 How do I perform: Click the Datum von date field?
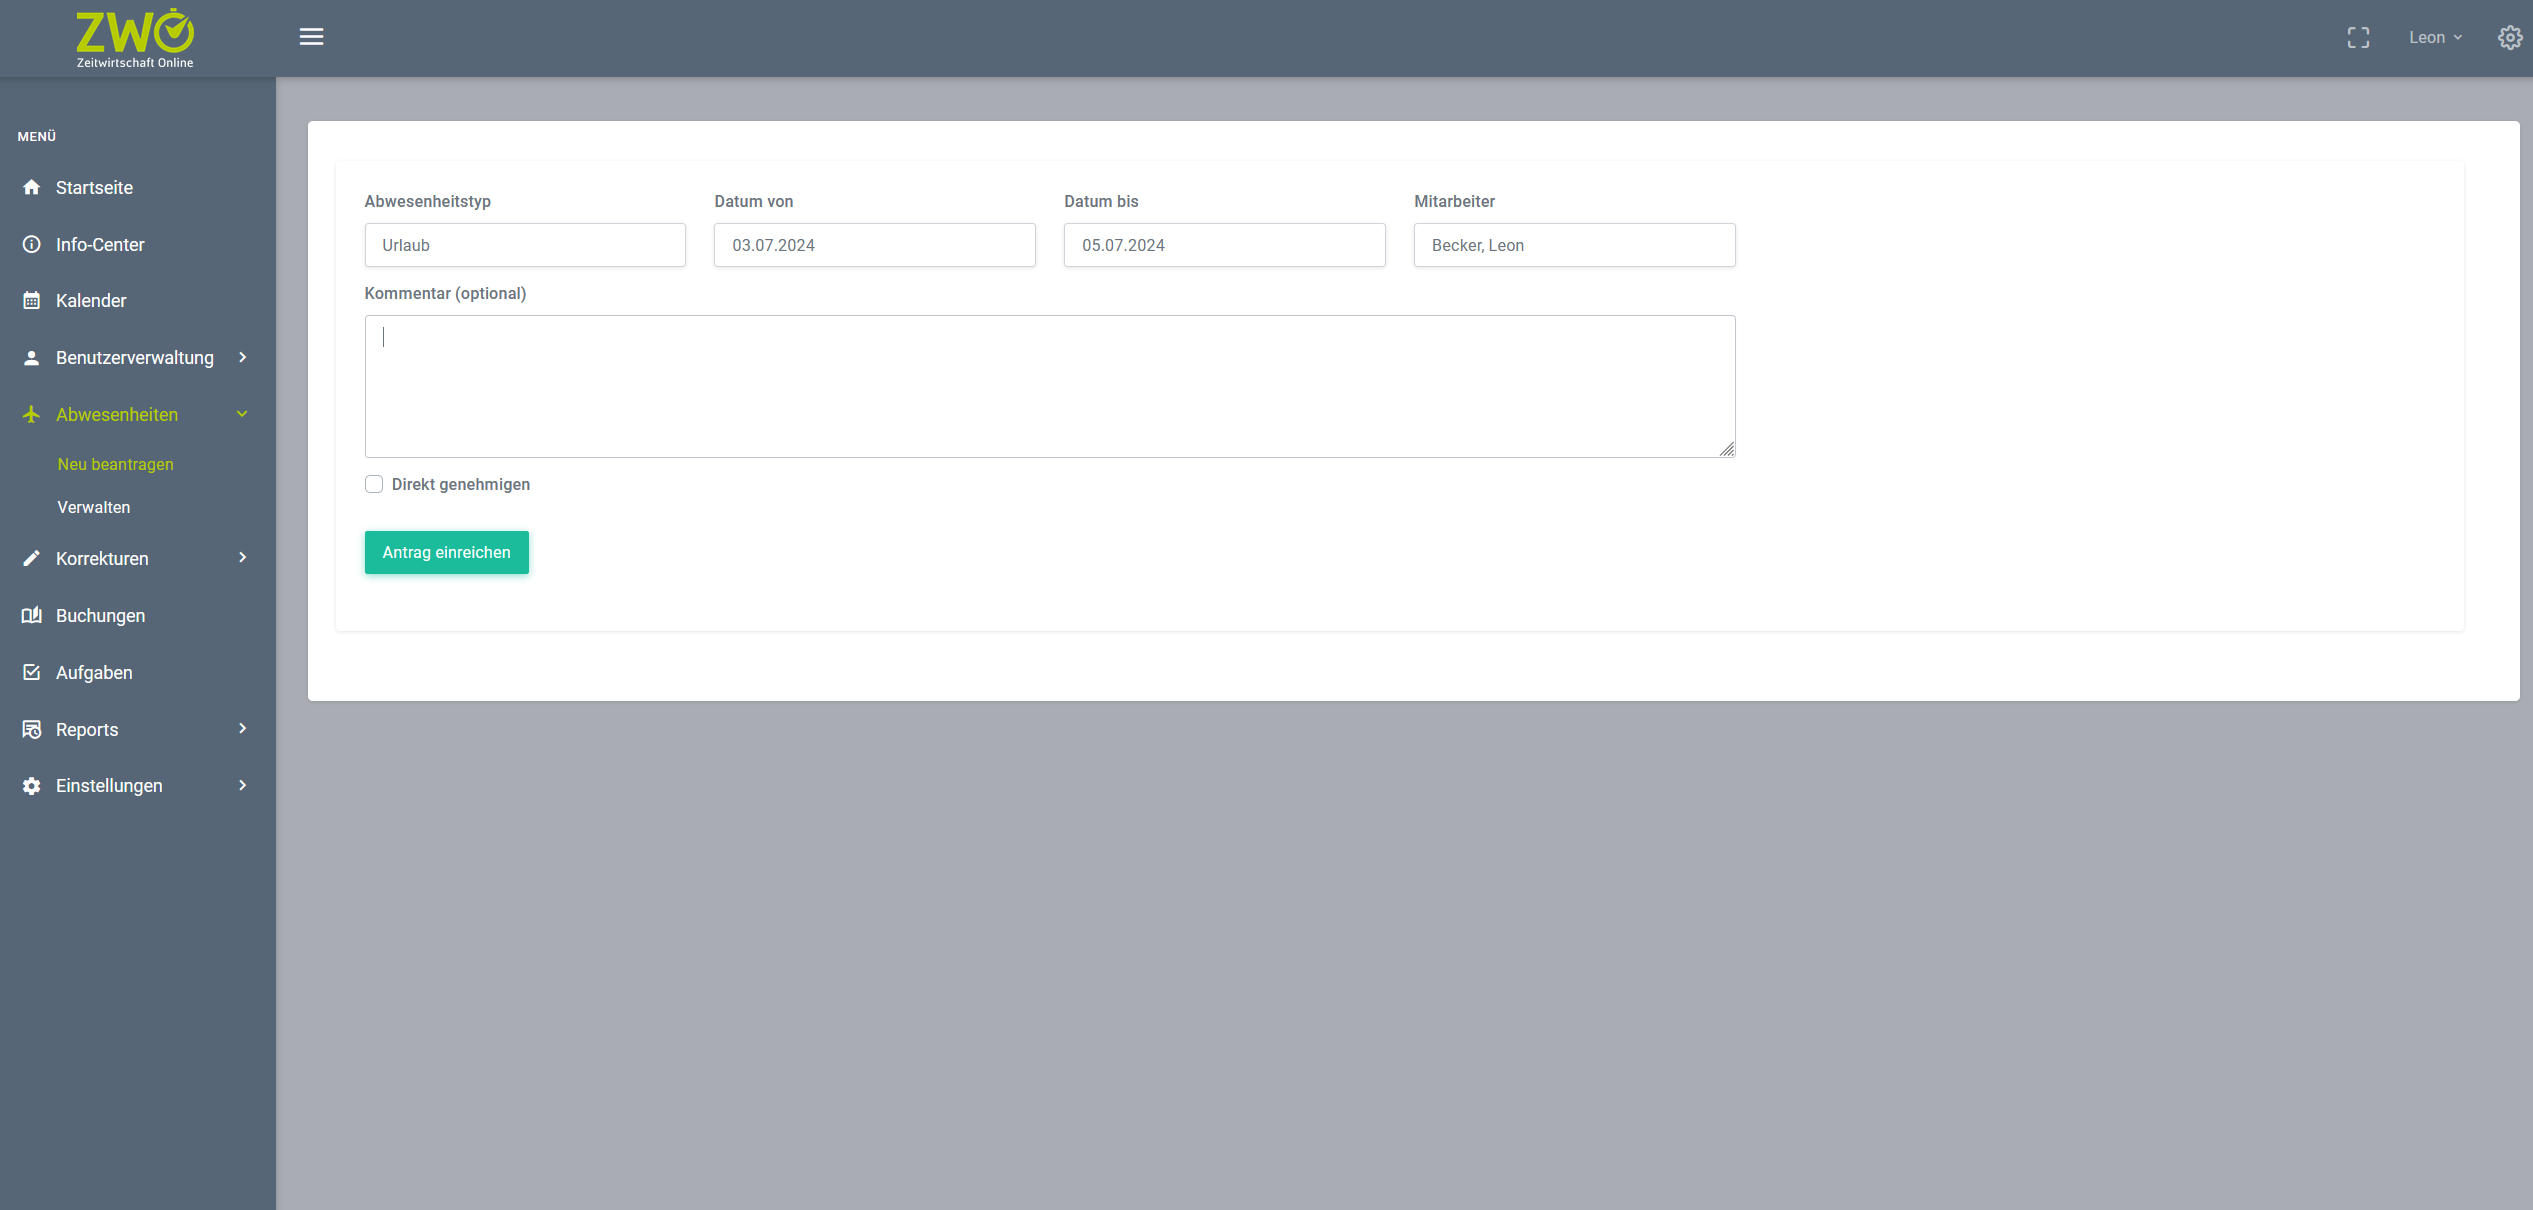874,245
